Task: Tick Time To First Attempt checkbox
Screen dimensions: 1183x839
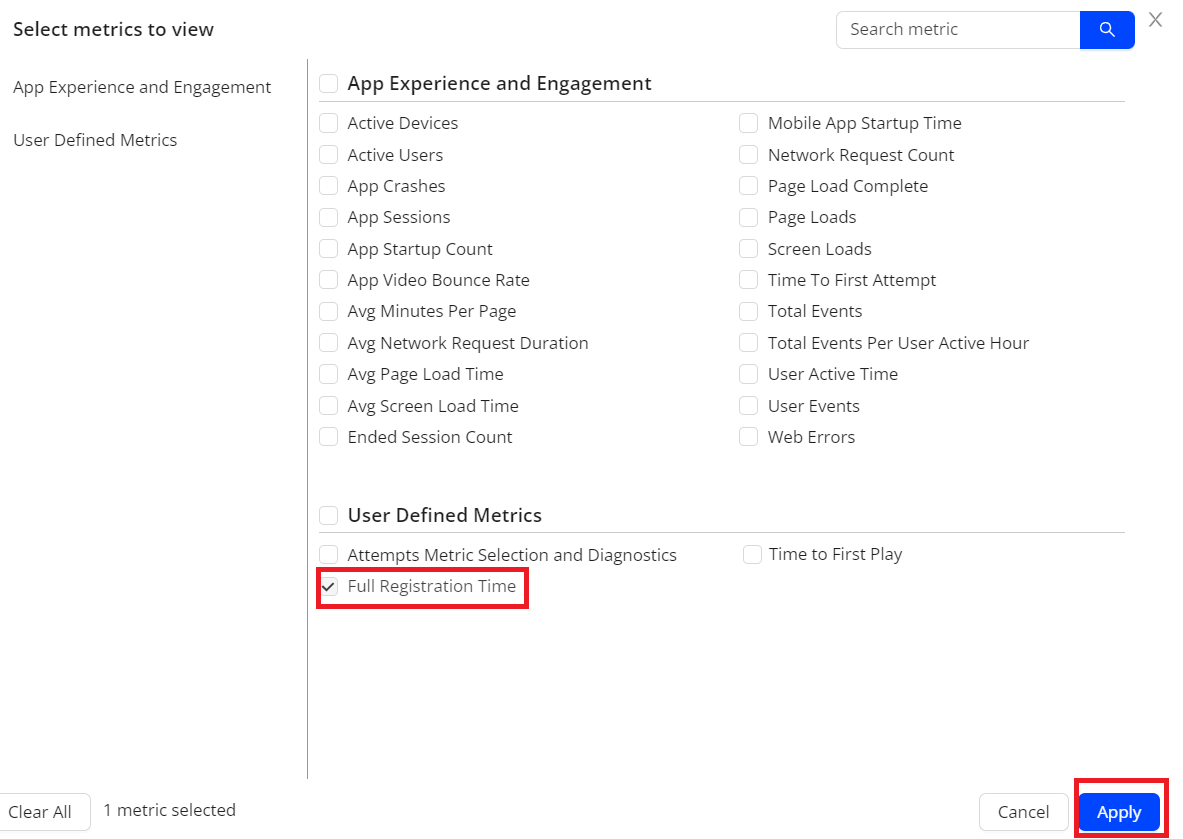Action: pos(748,280)
